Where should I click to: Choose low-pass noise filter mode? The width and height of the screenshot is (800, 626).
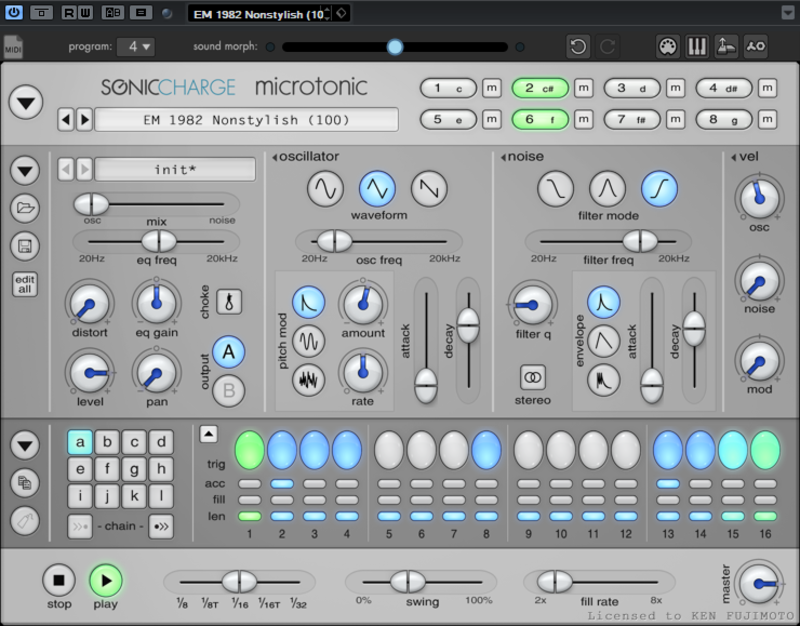point(556,189)
